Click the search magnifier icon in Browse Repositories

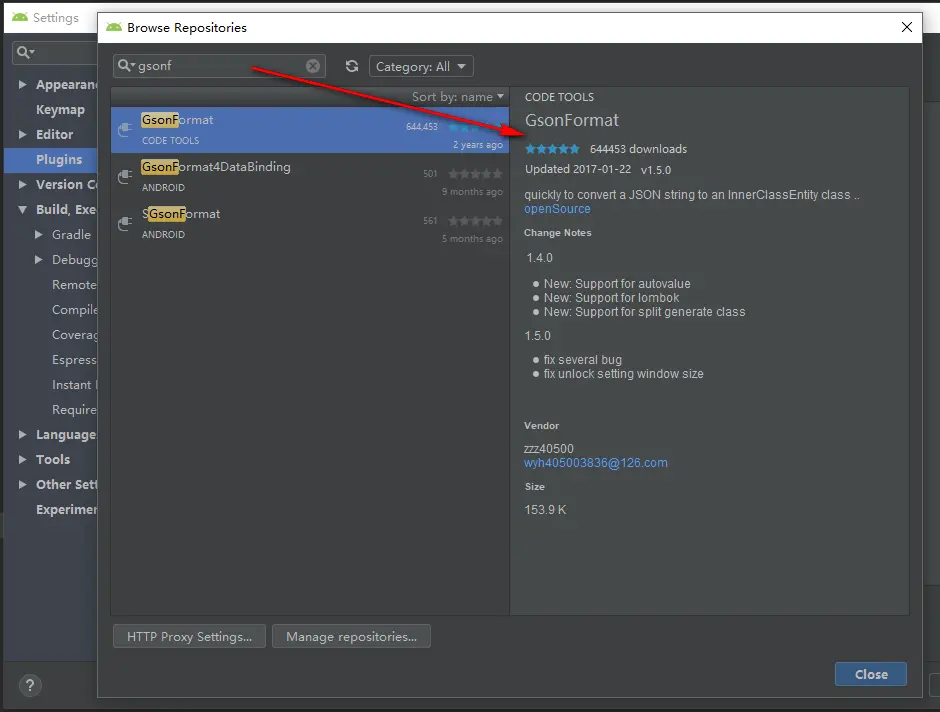click(x=125, y=65)
